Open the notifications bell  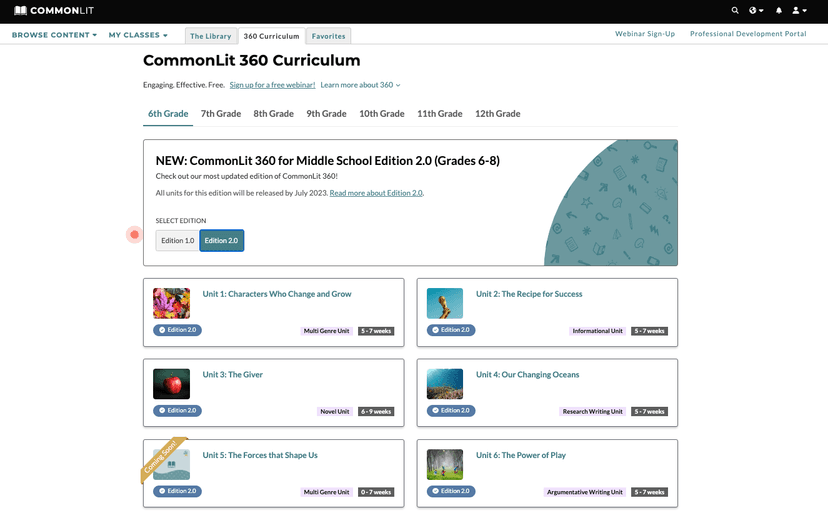coord(778,11)
